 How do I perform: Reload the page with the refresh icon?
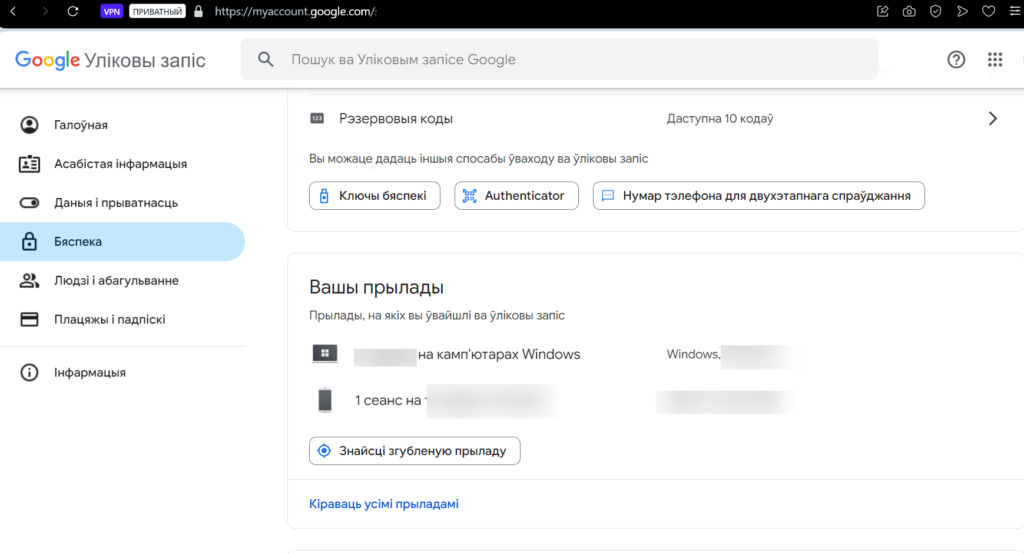(72, 11)
